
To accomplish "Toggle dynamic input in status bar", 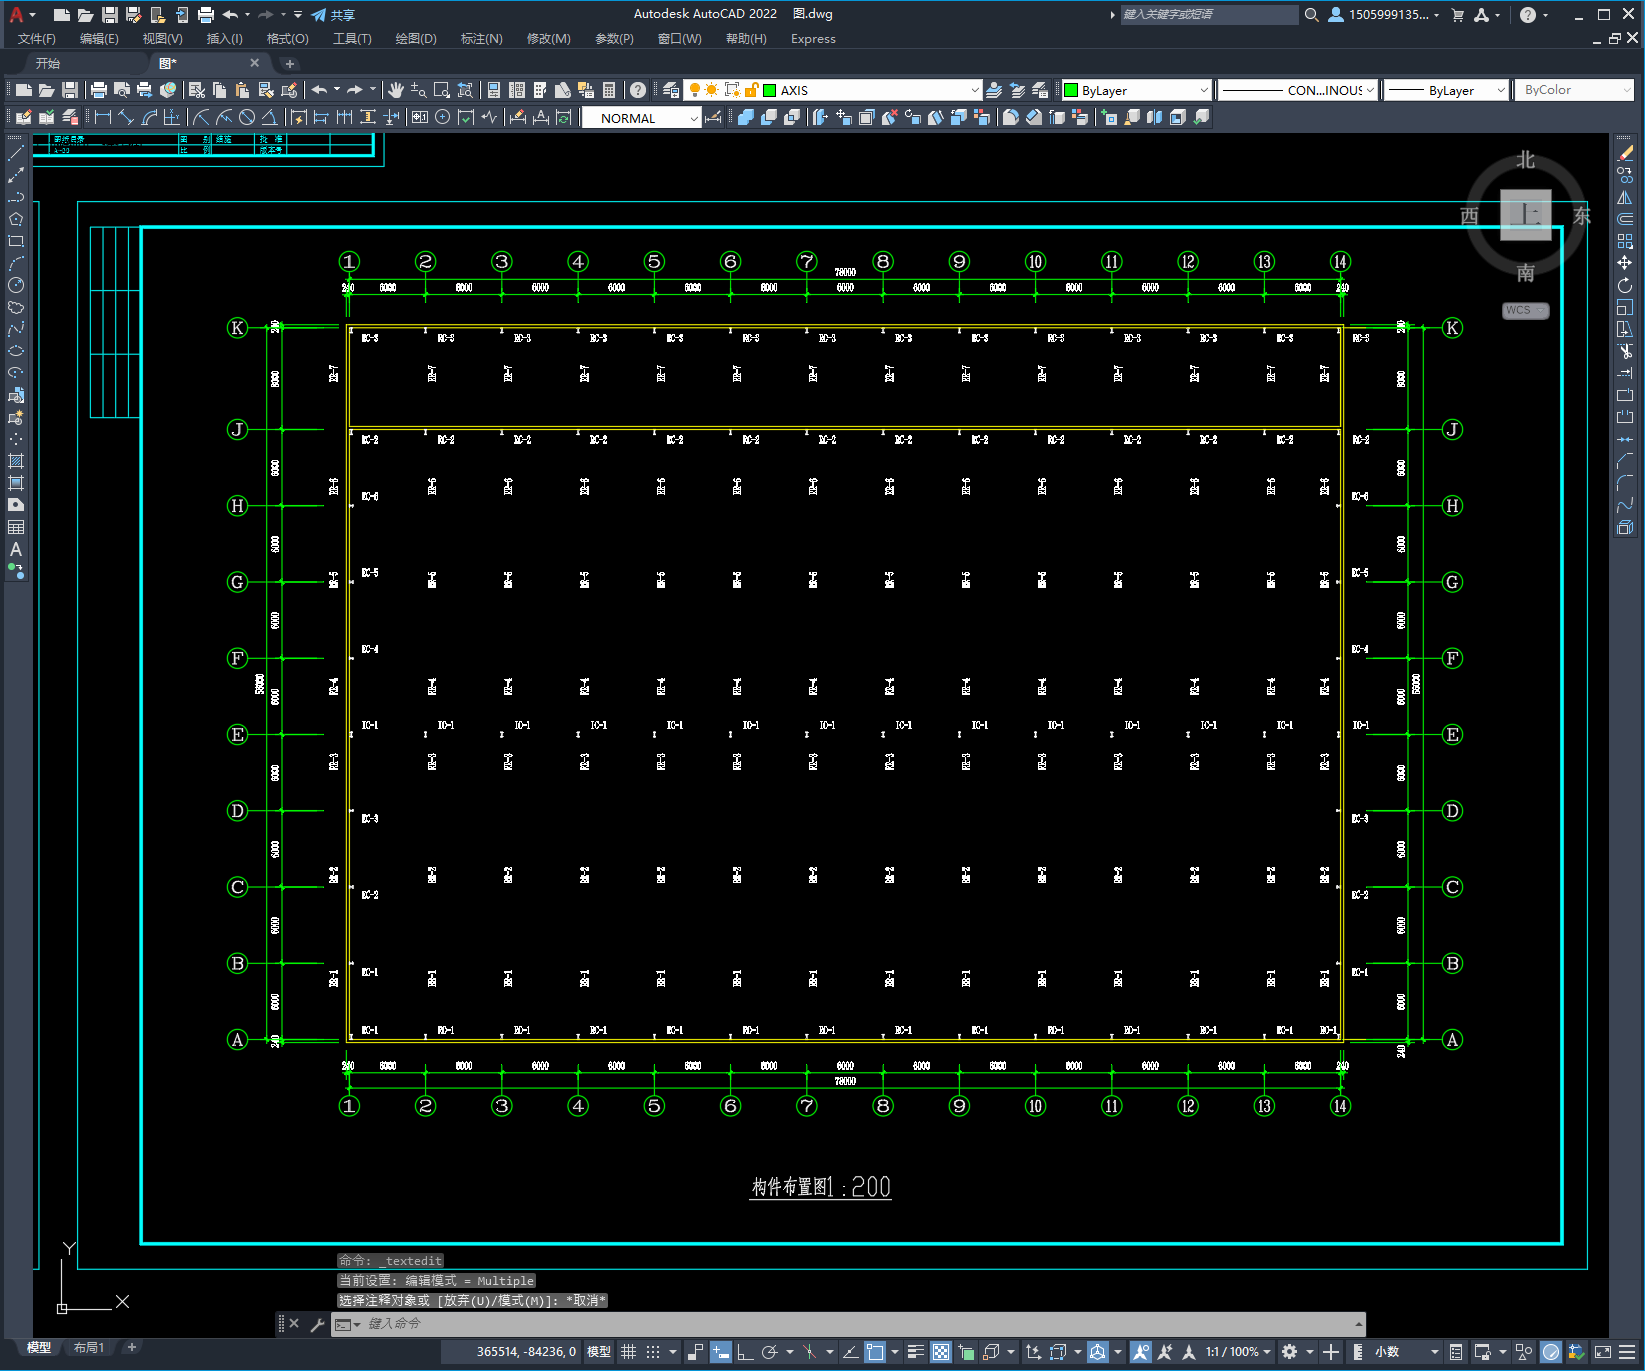I will 720,1352.
